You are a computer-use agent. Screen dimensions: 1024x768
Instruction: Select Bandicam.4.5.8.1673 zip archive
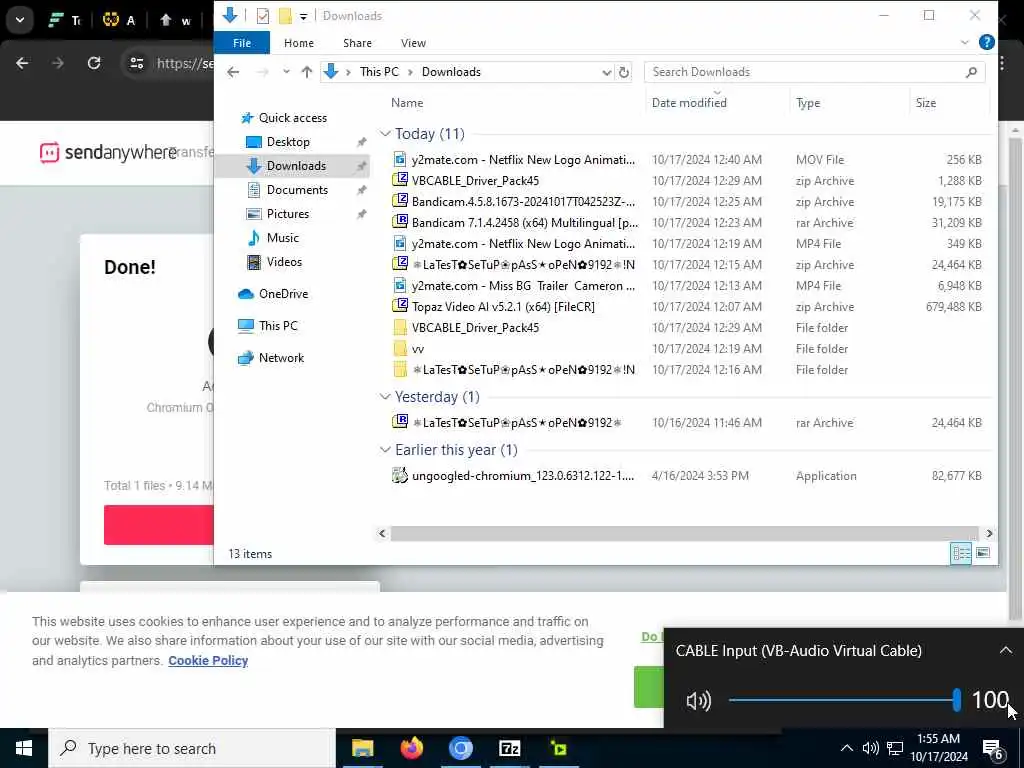(523, 202)
